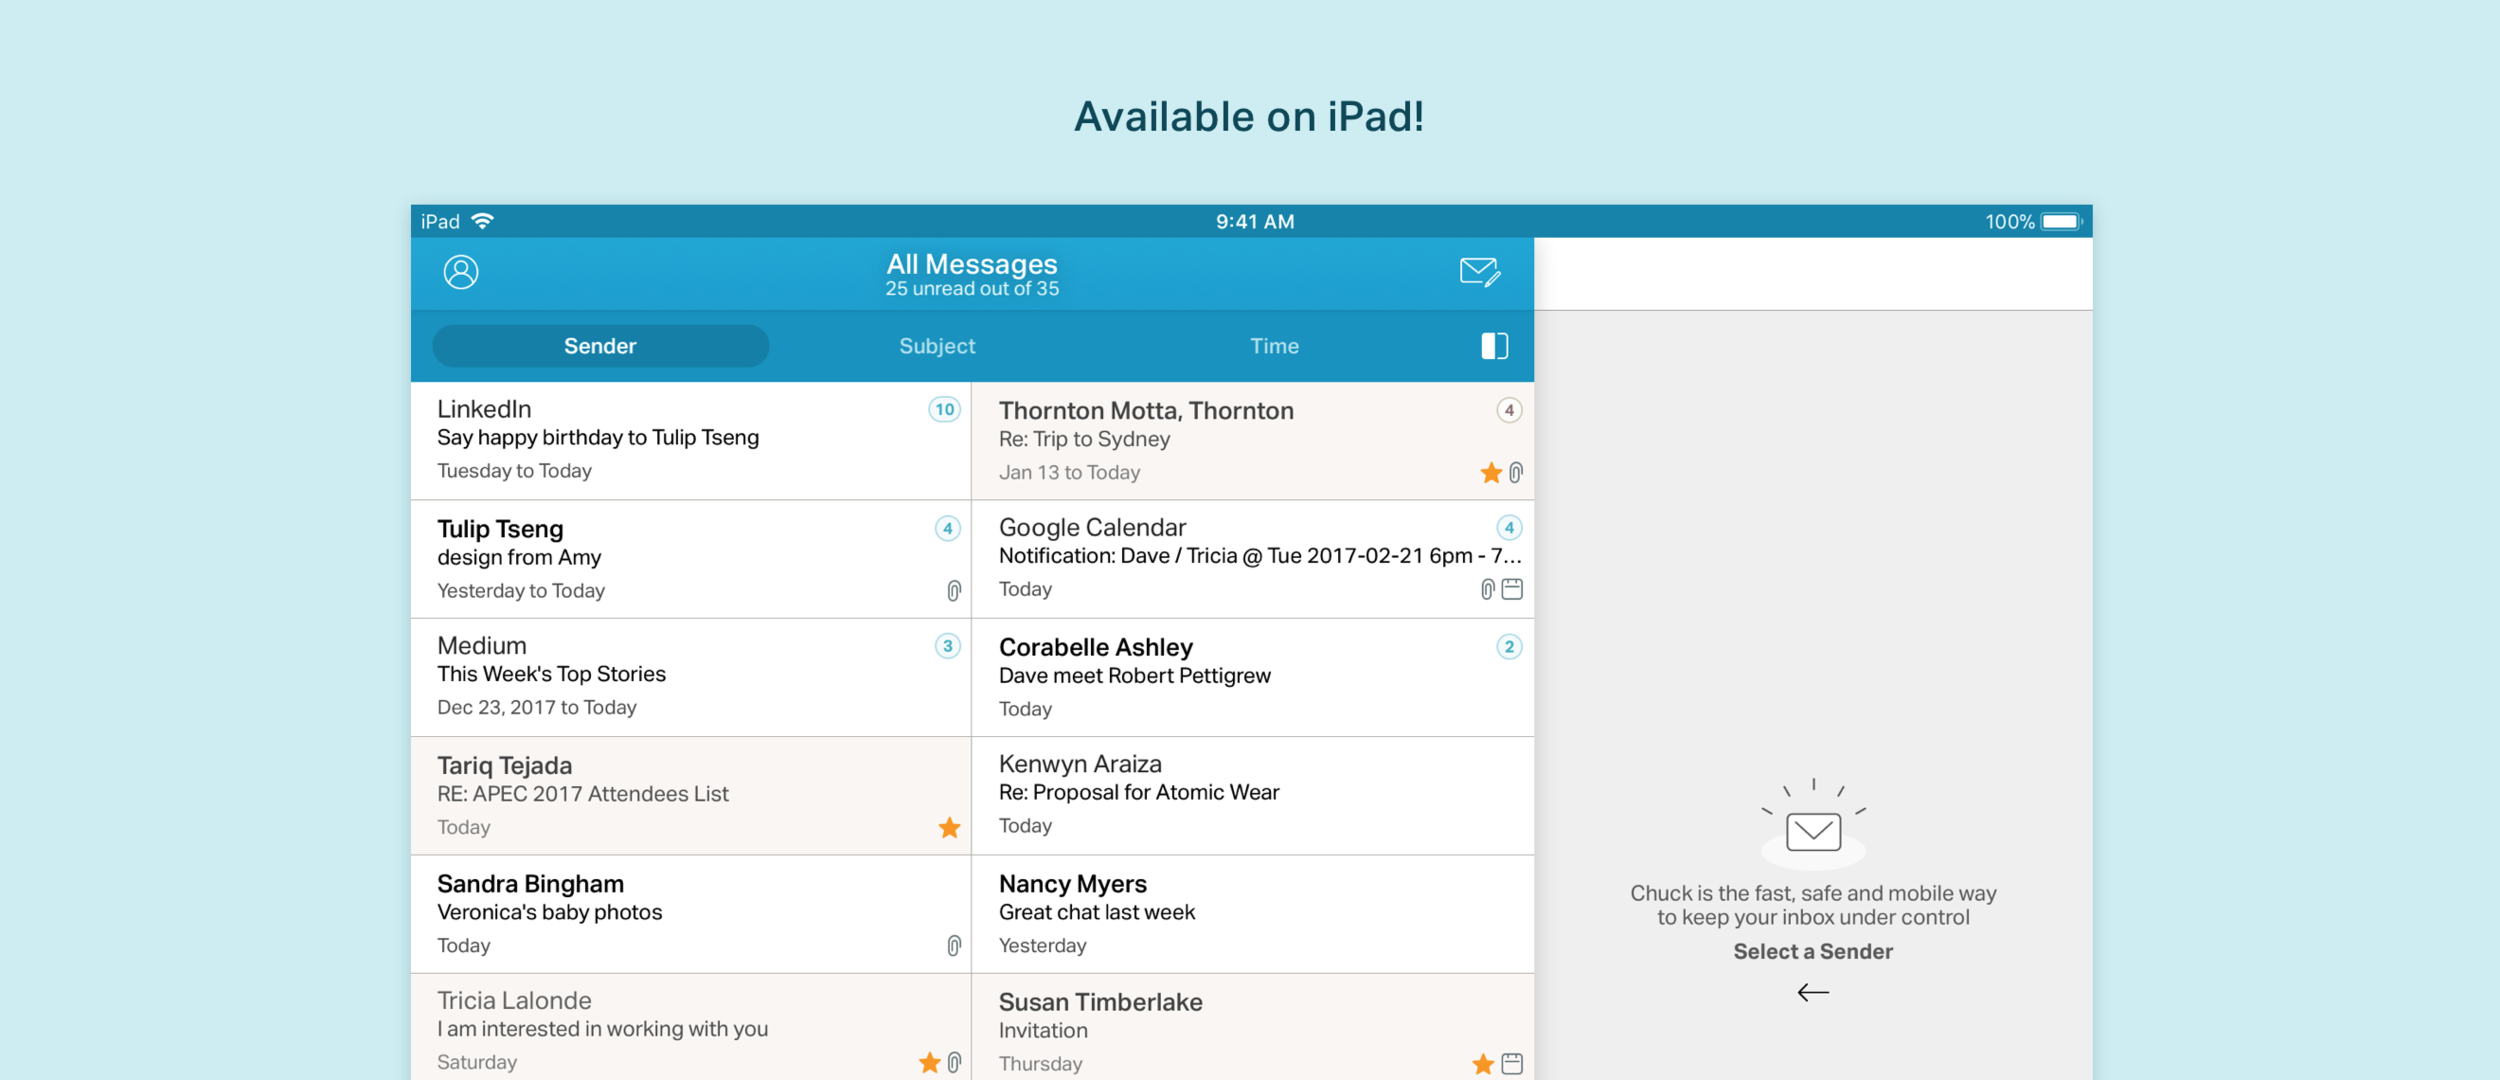Open Thornton Motta Trip to Sydney thread

coord(1253,441)
